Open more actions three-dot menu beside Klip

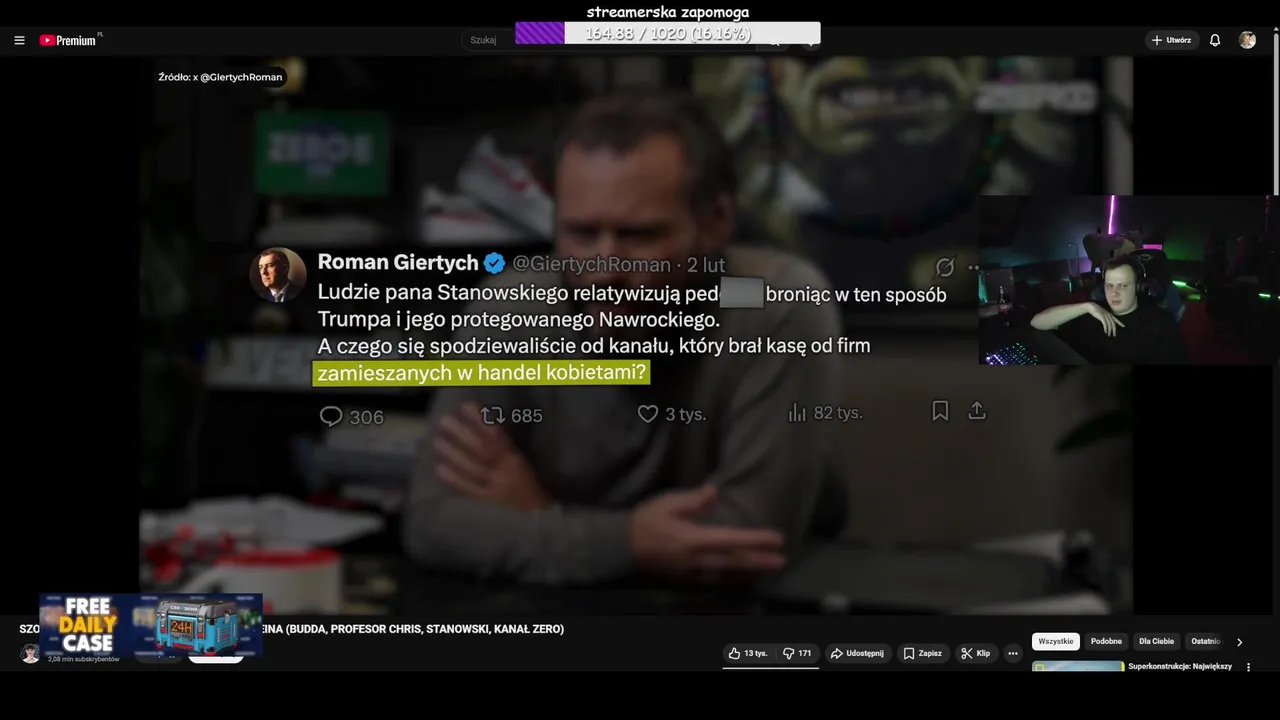point(1013,653)
